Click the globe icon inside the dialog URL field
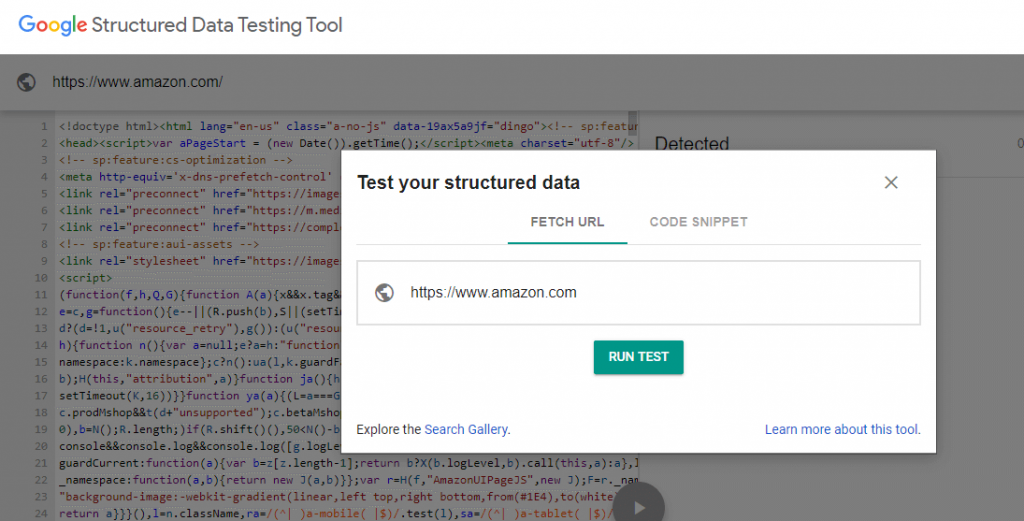Screen dimensions: 1024x521 [384, 292]
